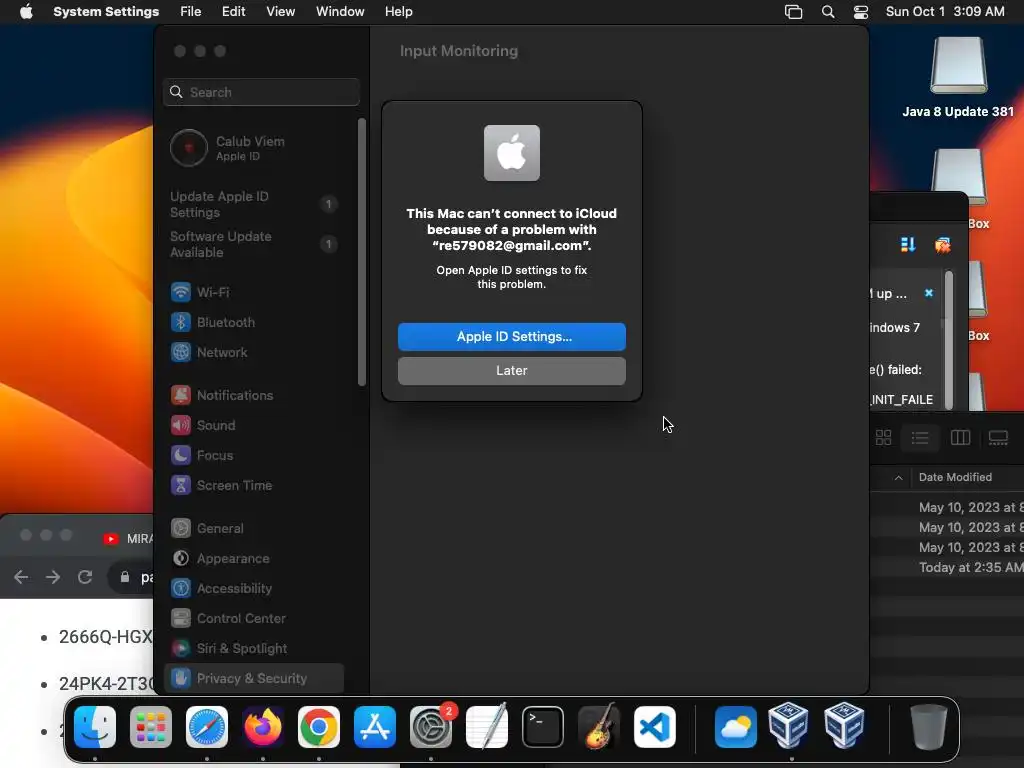The height and width of the screenshot is (768, 1024).
Task: Click the first VirtualBox Dock icon
Action: (x=788, y=727)
